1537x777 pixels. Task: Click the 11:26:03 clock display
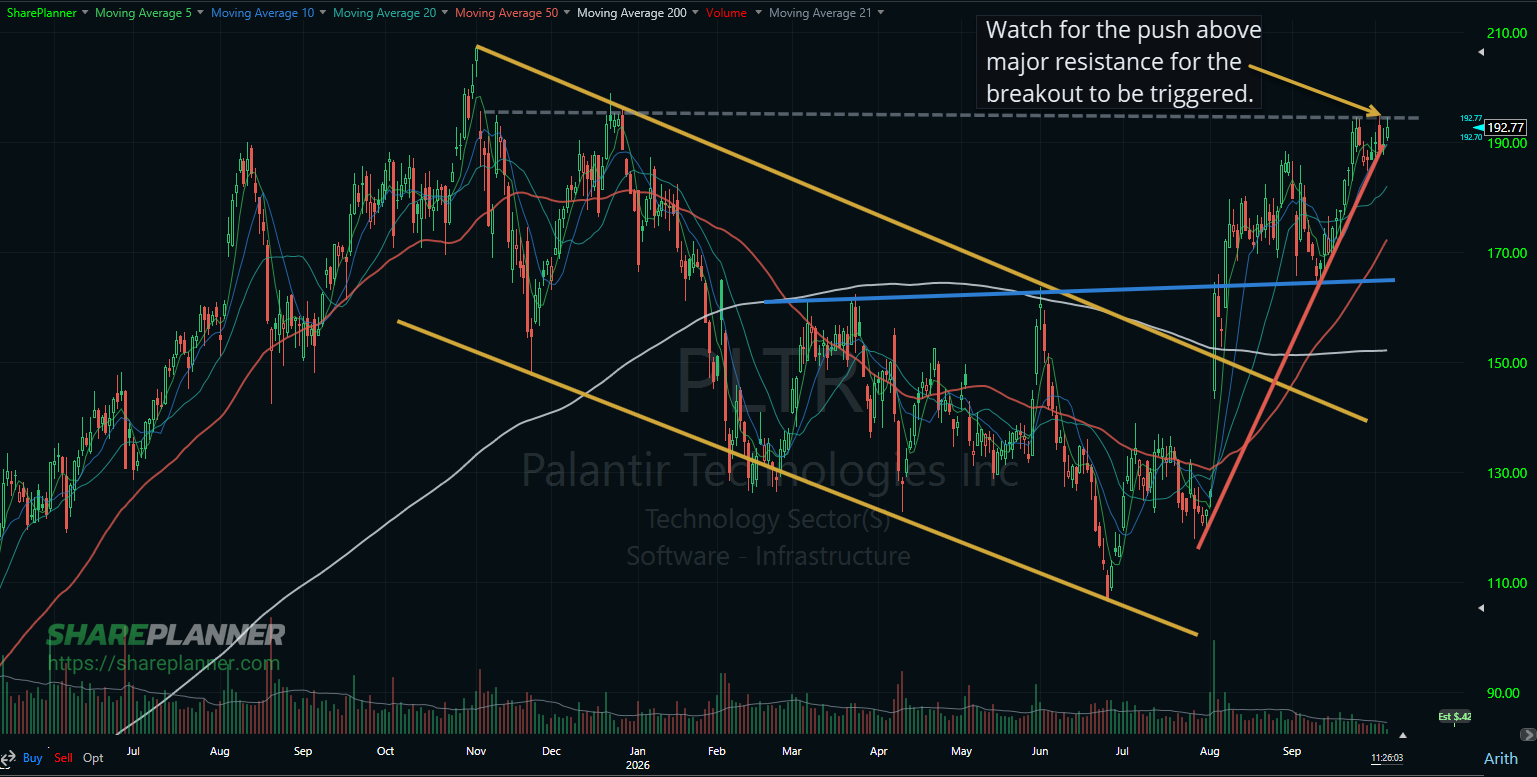point(1387,758)
